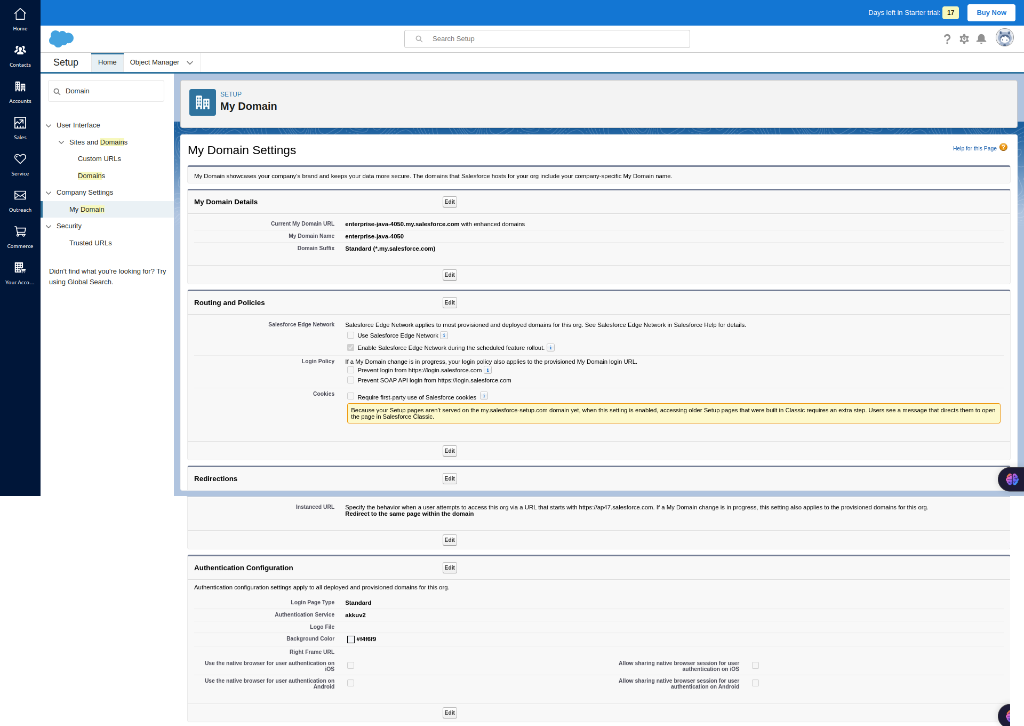Click the Buy Now button

(990, 12)
